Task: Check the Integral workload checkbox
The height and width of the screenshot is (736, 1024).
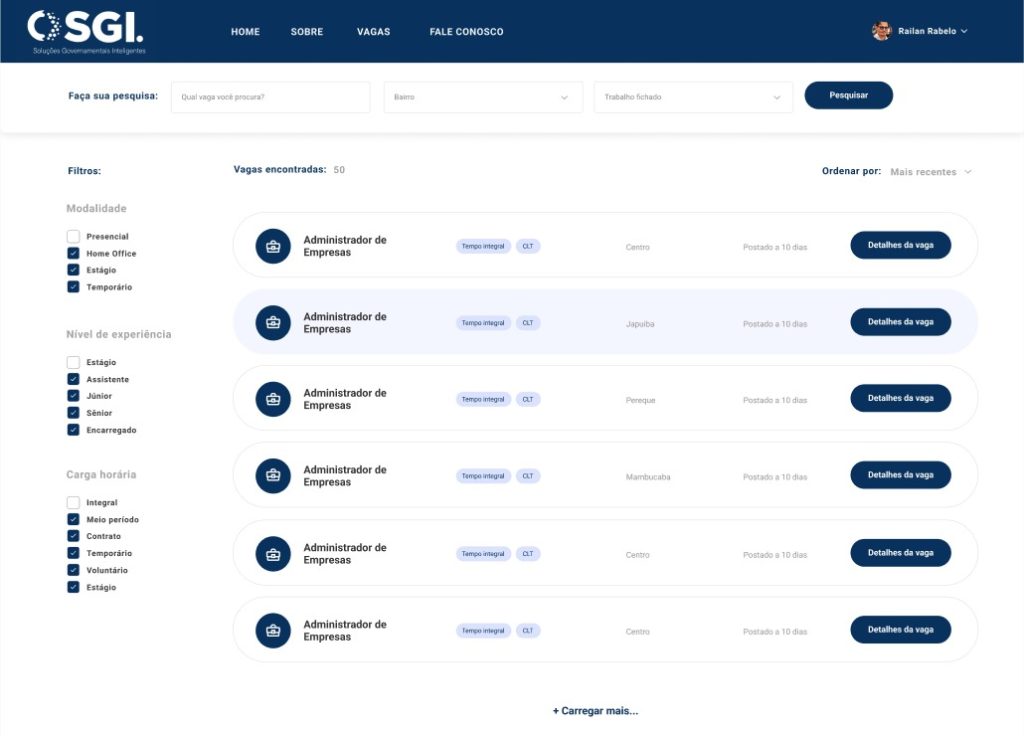Action: [x=73, y=503]
